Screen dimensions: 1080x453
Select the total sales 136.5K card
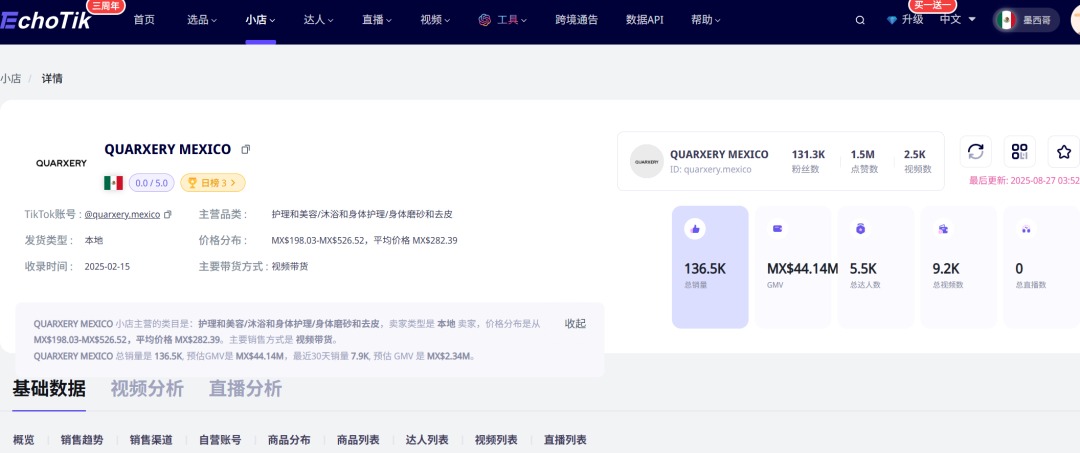point(710,267)
